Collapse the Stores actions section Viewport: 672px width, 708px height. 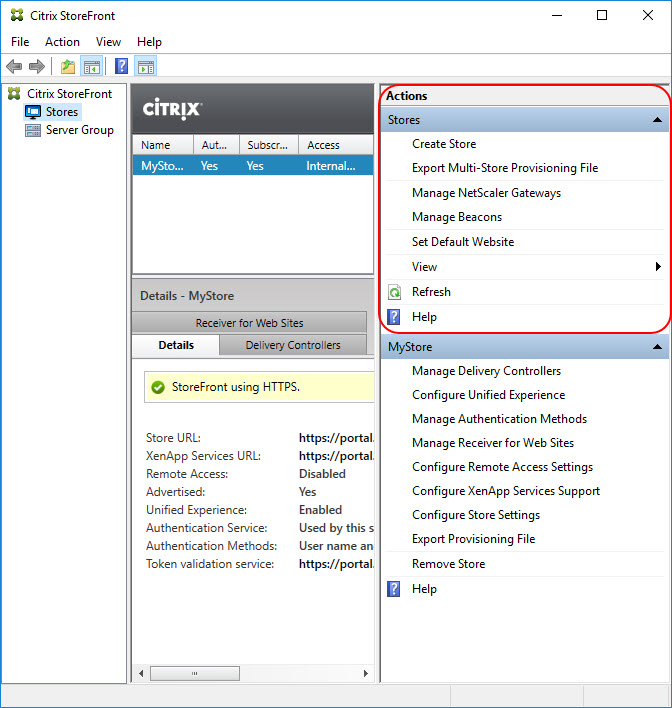click(x=658, y=120)
